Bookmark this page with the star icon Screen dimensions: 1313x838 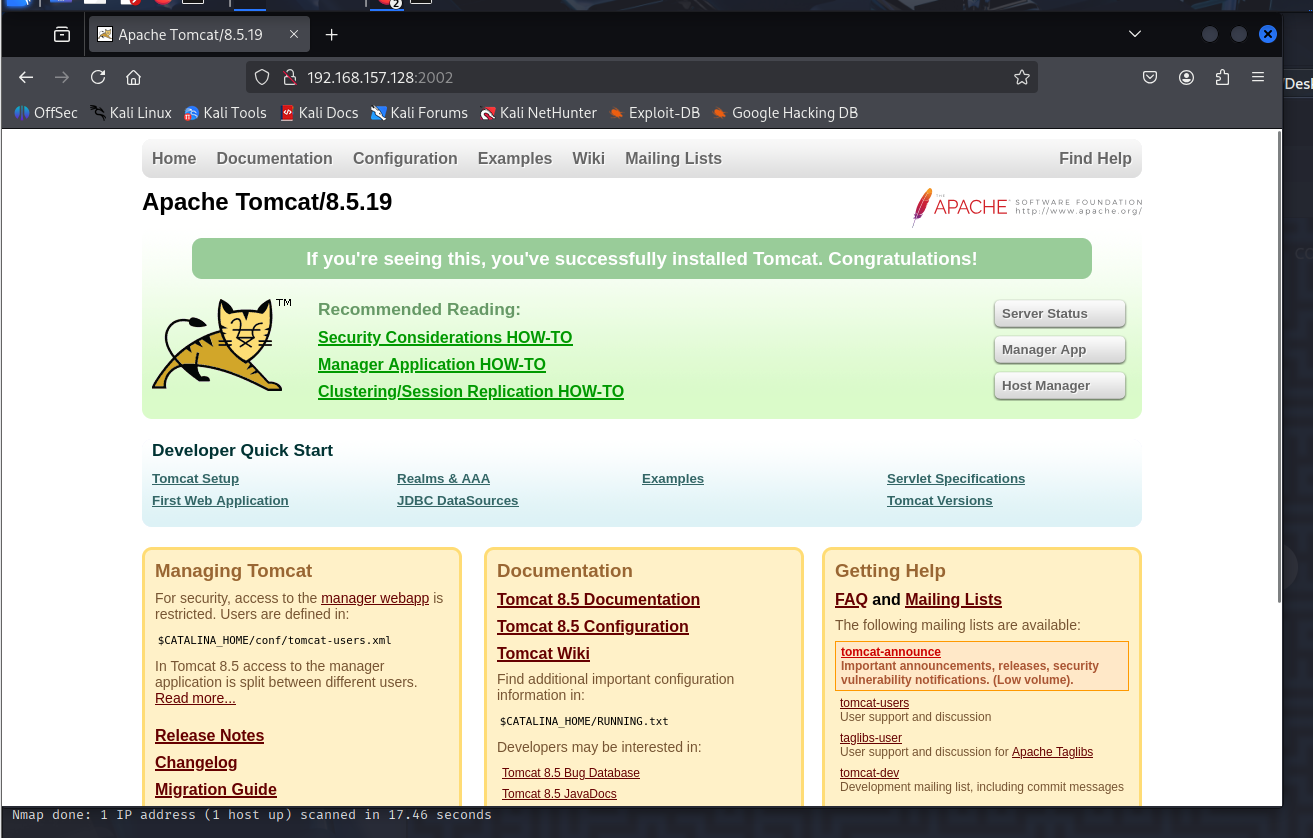click(x=1021, y=77)
